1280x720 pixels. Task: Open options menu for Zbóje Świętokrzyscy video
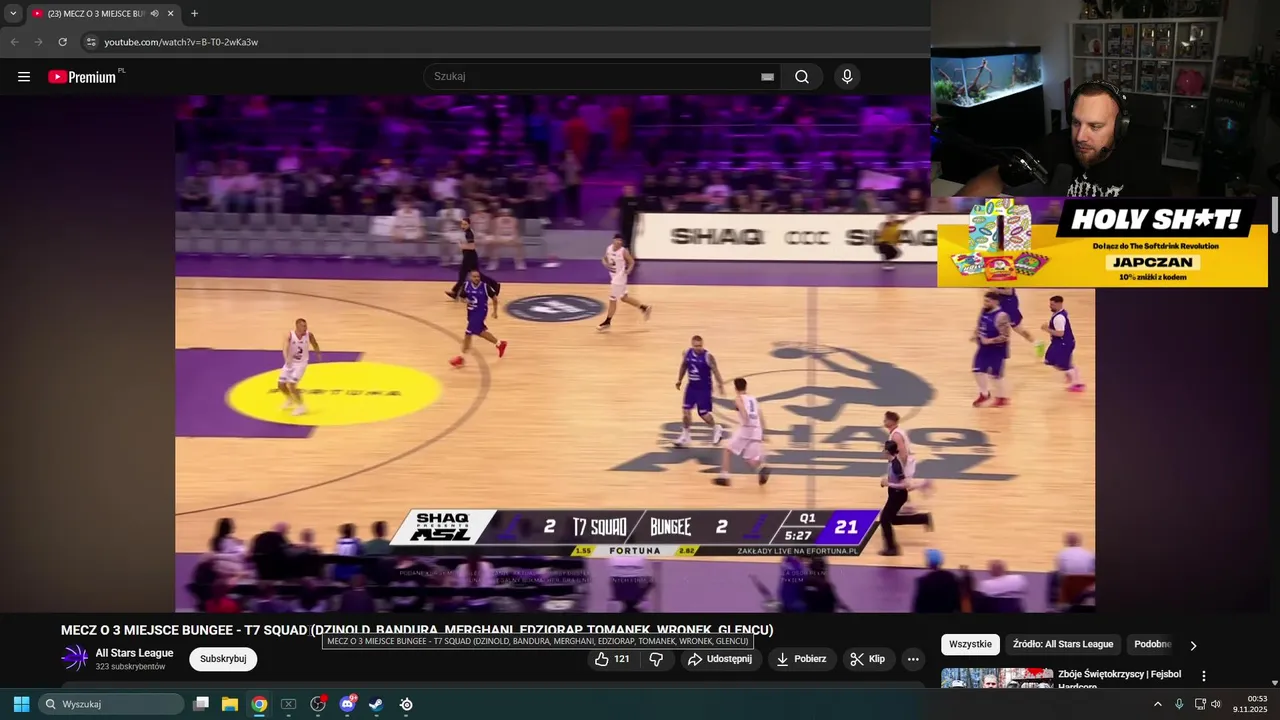tap(1204, 676)
